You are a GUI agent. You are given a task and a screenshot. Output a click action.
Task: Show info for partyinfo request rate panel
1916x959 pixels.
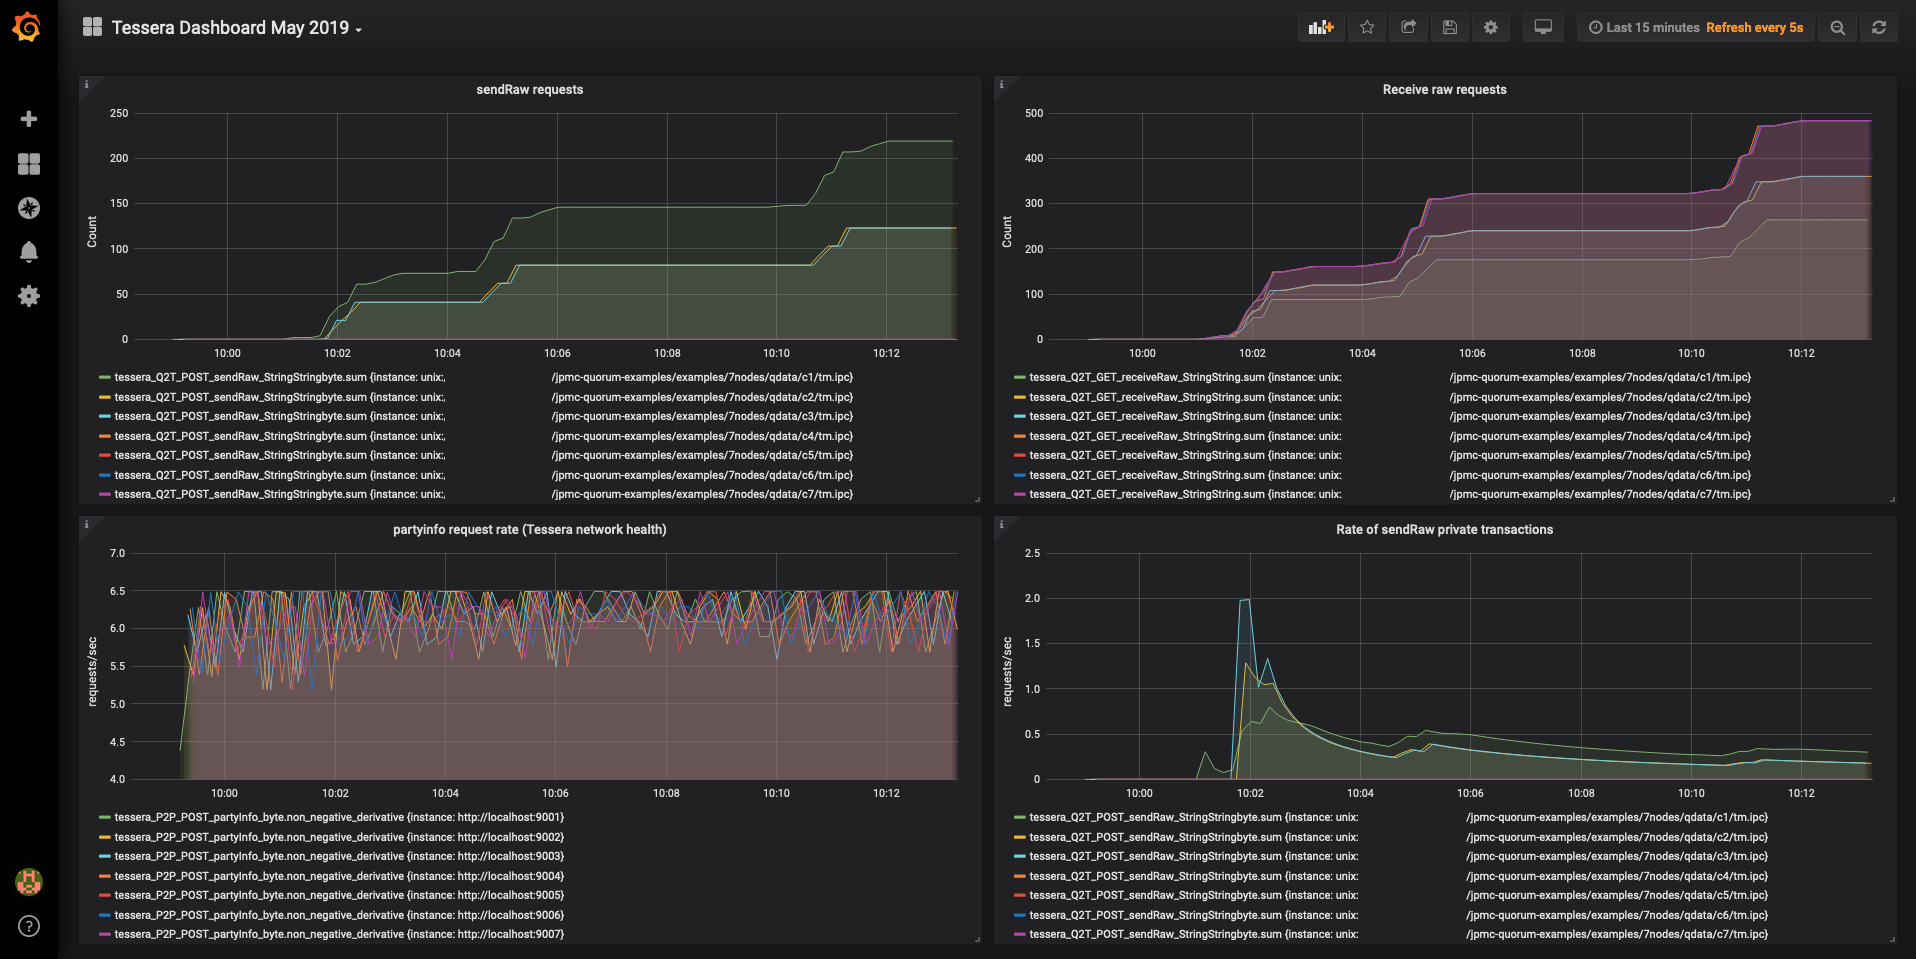click(86, 524)
